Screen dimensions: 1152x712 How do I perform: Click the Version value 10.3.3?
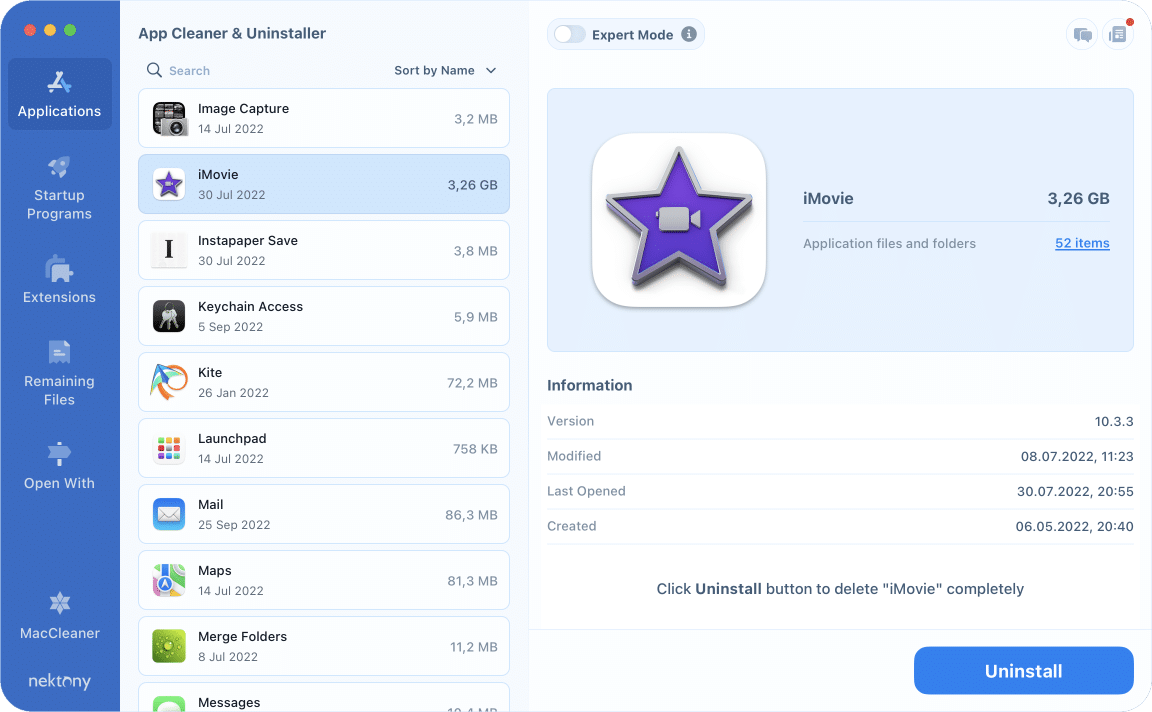coord(1114,421)
